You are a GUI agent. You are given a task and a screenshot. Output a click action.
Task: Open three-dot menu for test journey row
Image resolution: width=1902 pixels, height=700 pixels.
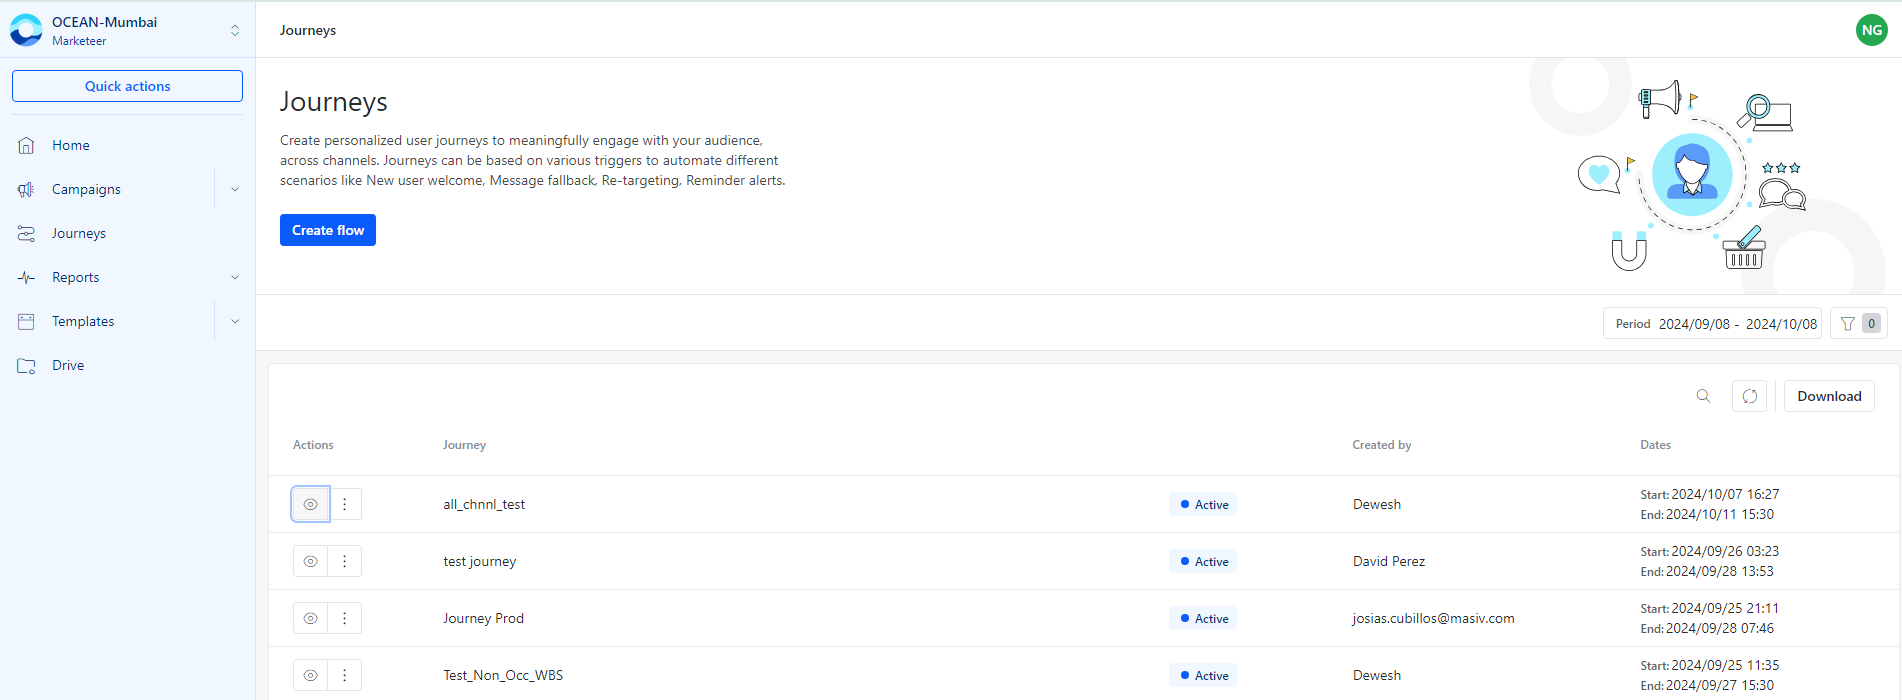[x=345, y=561]
